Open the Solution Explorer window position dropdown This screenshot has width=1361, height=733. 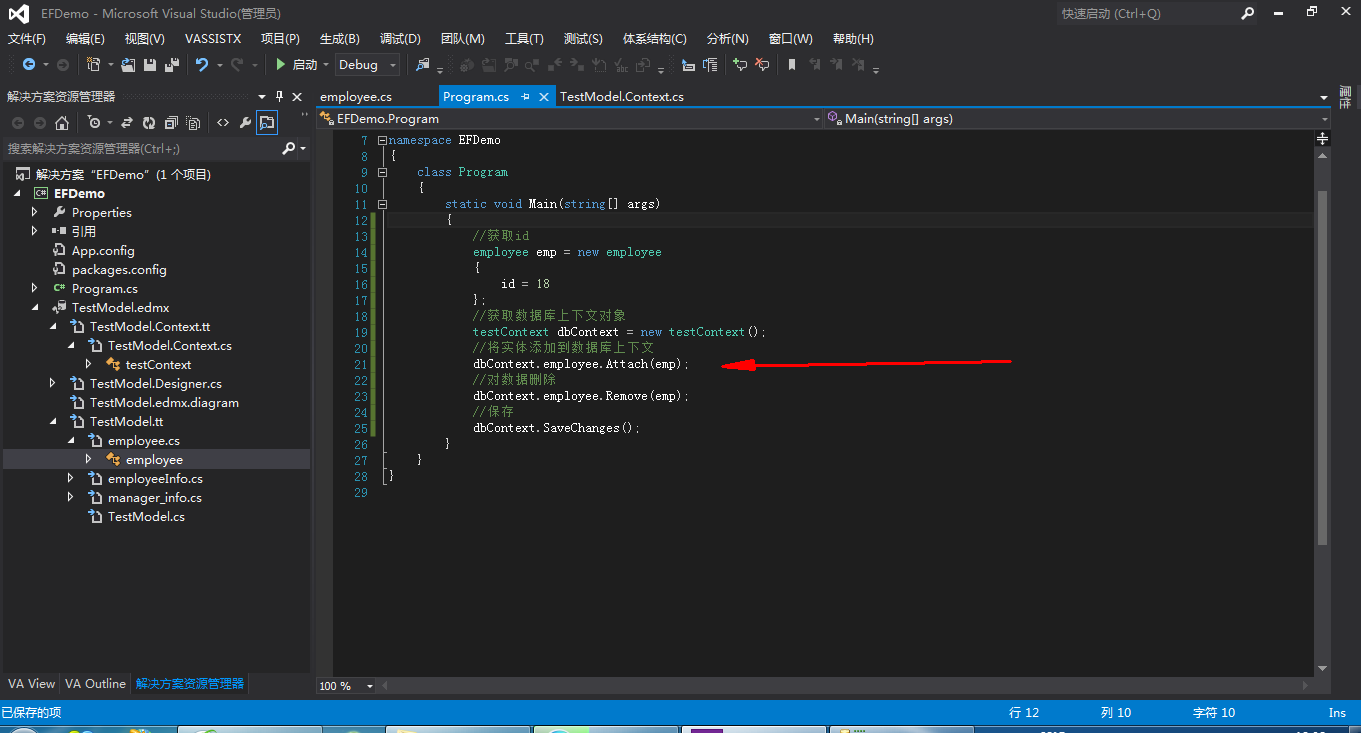click(x=263, y=97)
